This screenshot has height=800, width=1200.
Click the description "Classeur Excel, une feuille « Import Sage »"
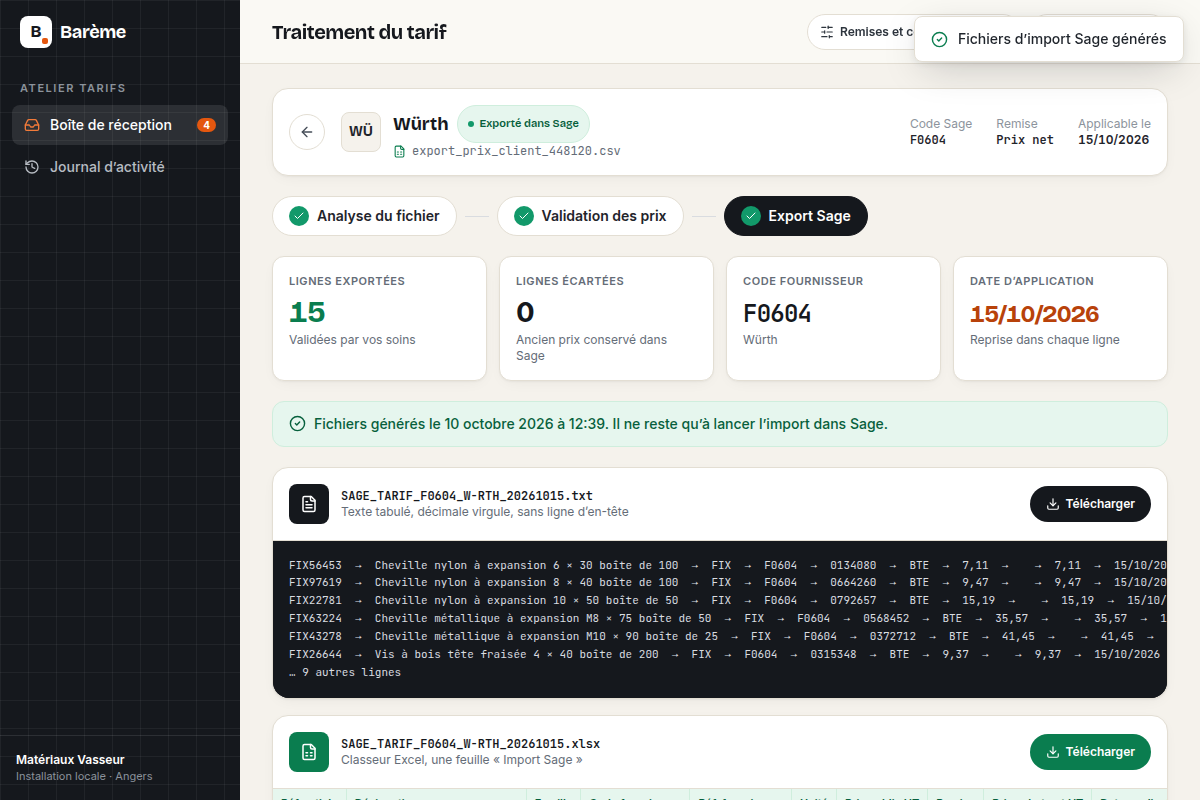pos(462,760)
